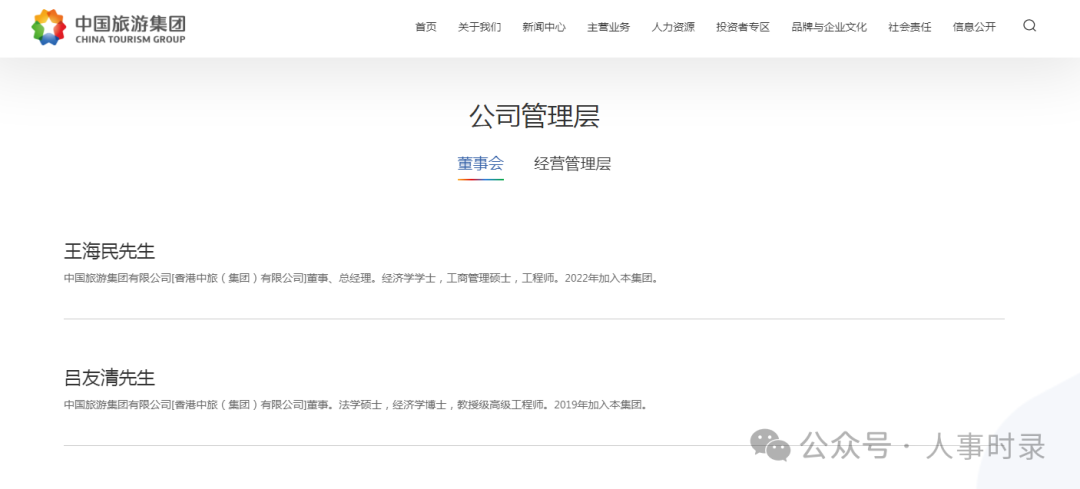Select the name 王海民先生
This screenshot has height=489, width=1080.
click(x=110, y=251)
